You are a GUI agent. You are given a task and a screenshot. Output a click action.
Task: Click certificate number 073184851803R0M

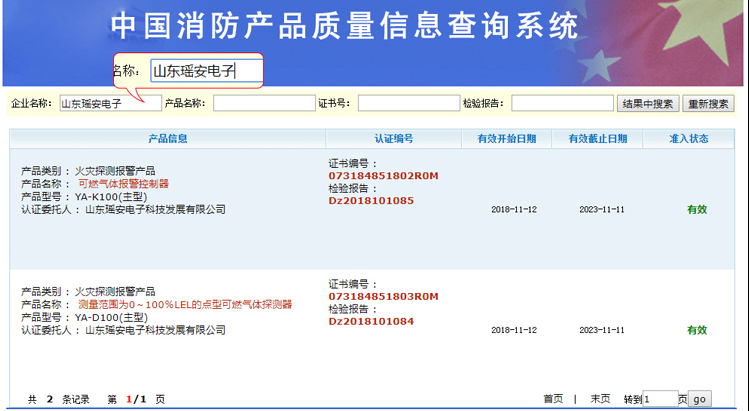383,297
